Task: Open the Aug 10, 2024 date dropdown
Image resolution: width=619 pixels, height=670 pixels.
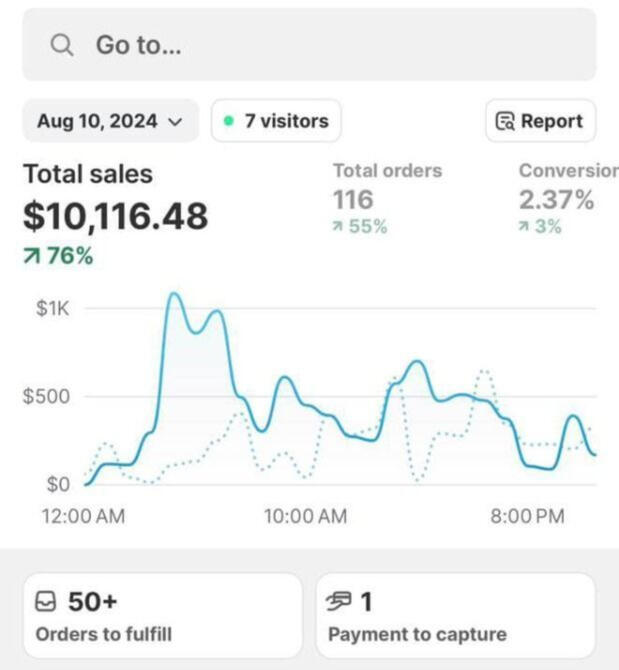Action: 110,121
